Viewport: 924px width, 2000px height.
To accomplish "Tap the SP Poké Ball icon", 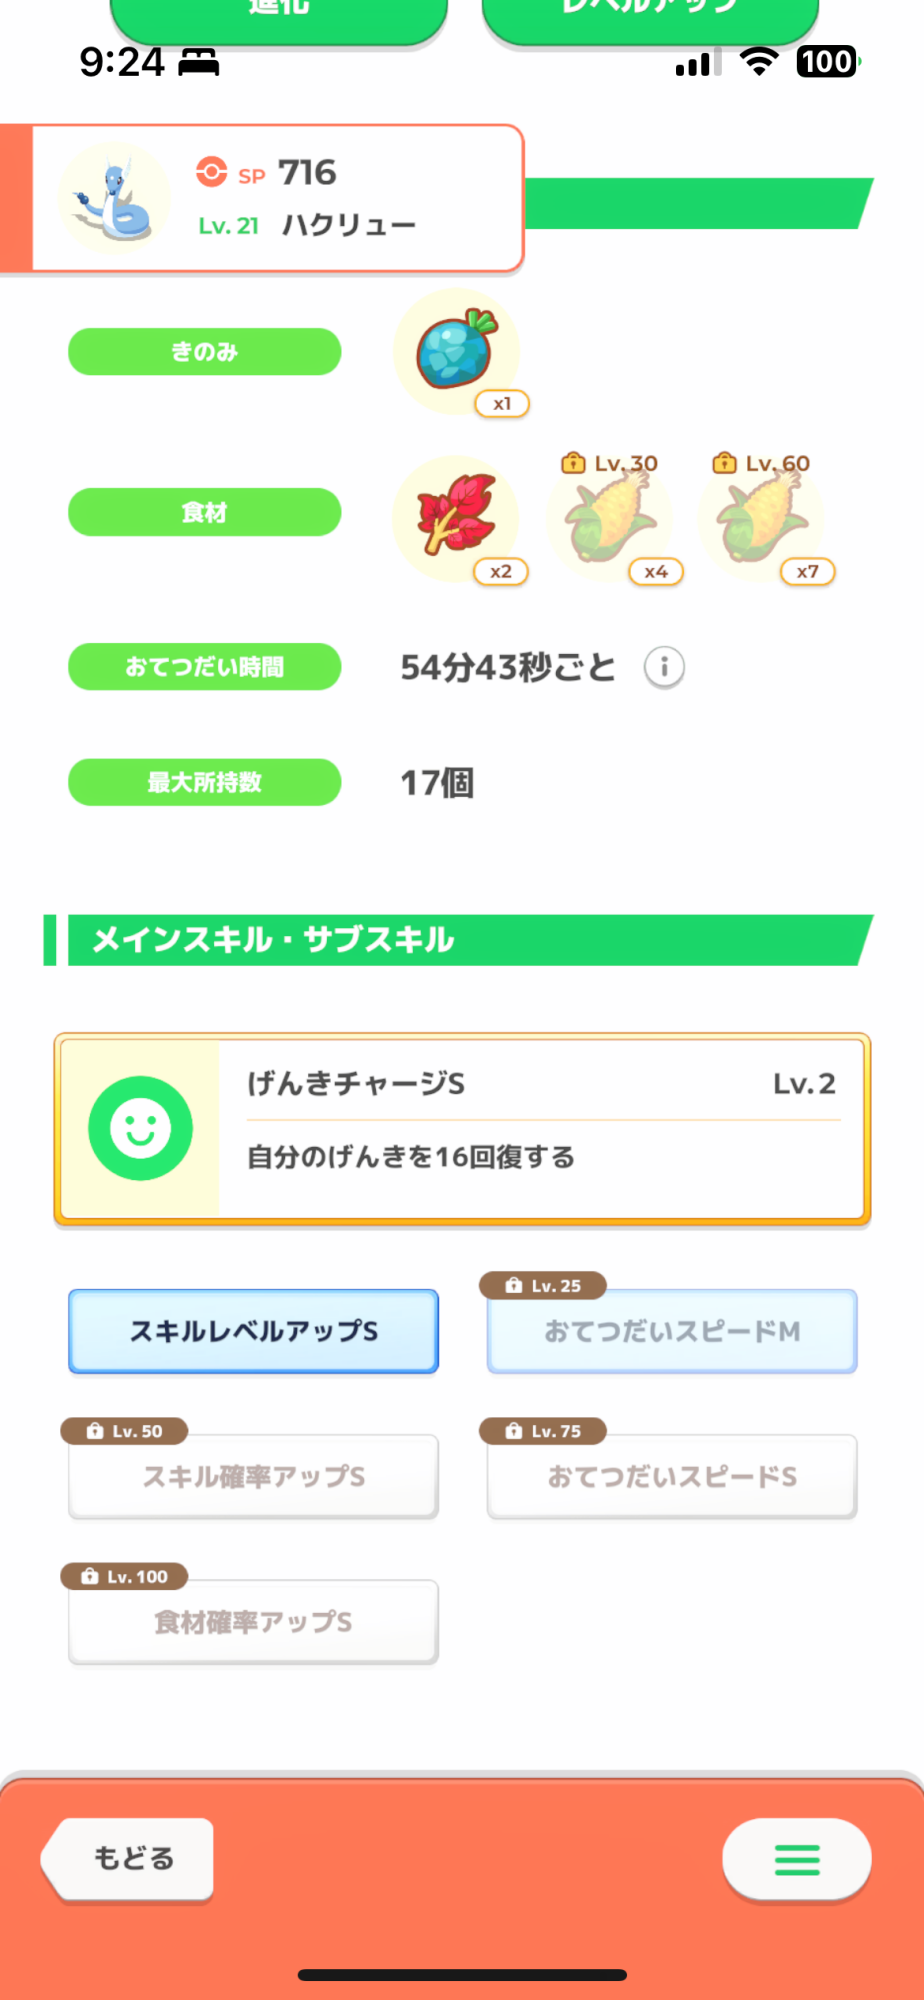I will point(211,172).
